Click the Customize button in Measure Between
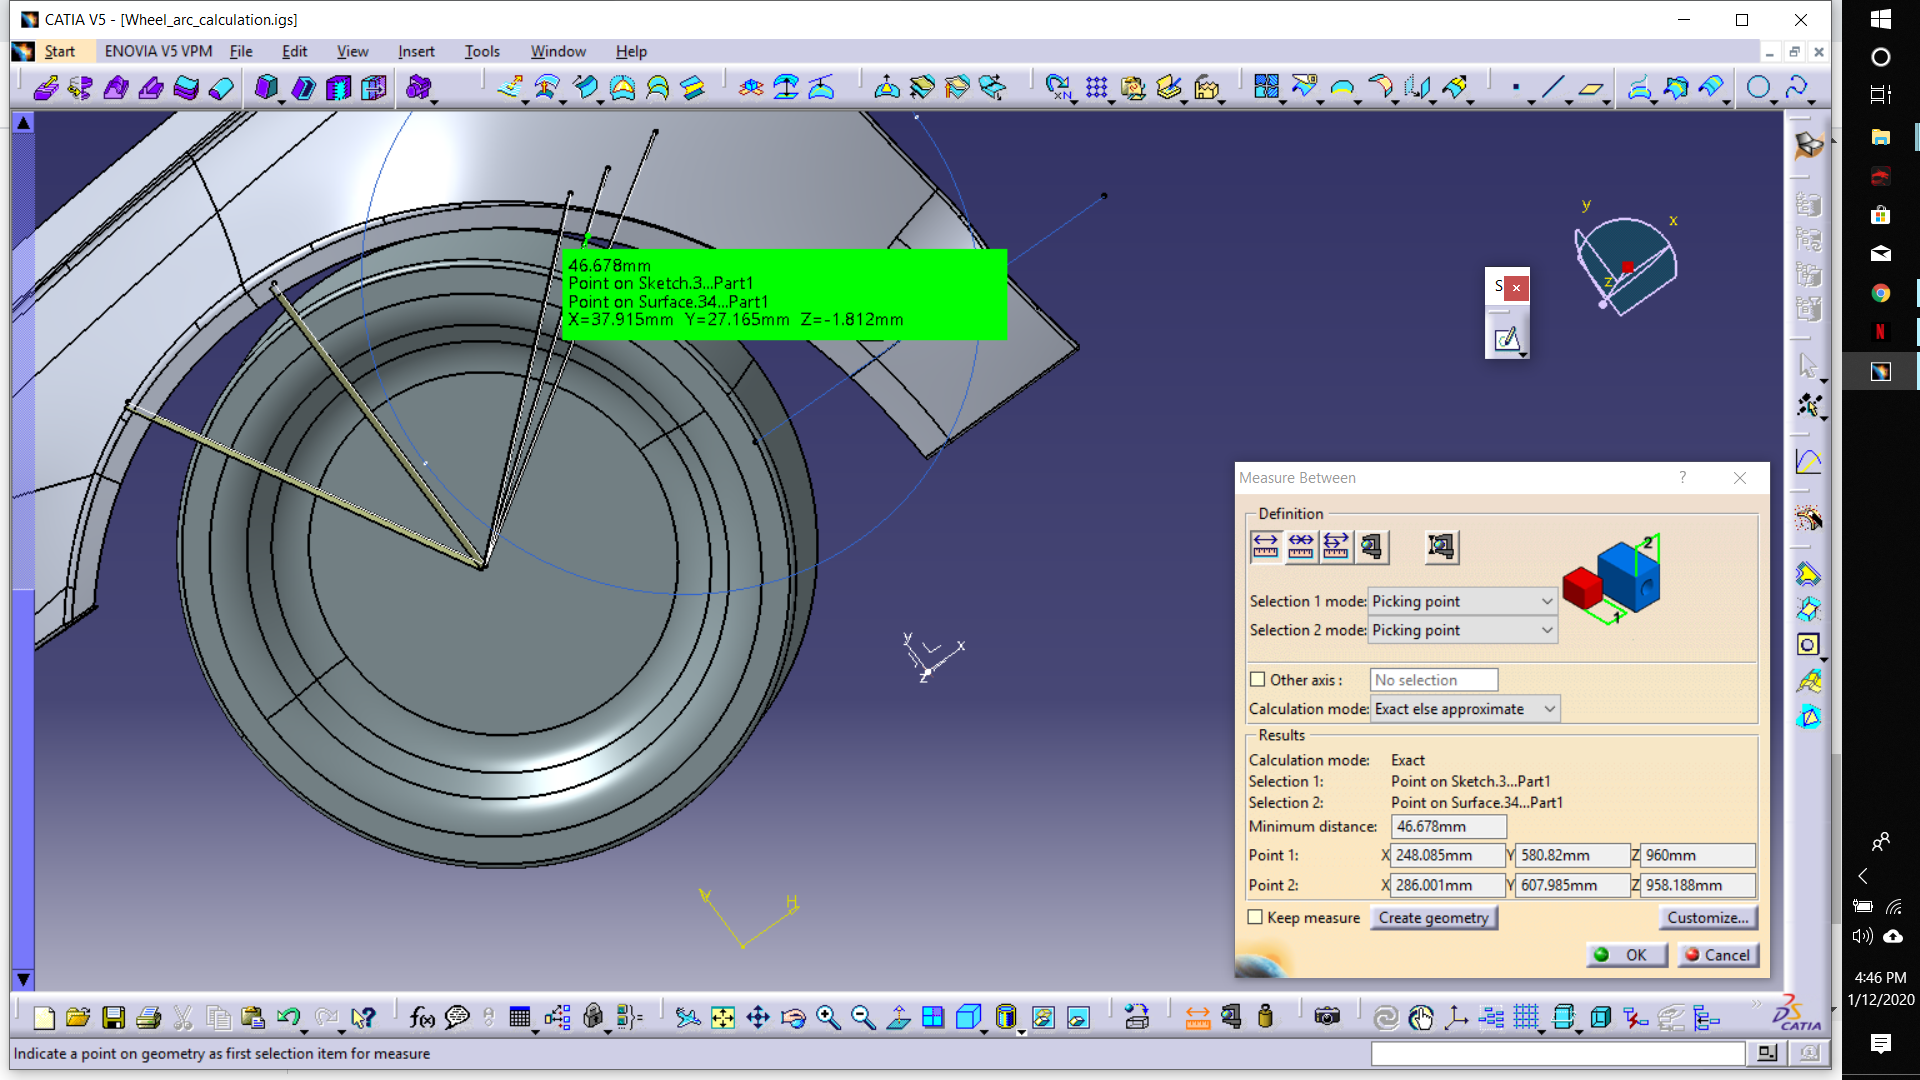The width and height of the screenshot is (1920, 1080). click(x=1708, y=917)
